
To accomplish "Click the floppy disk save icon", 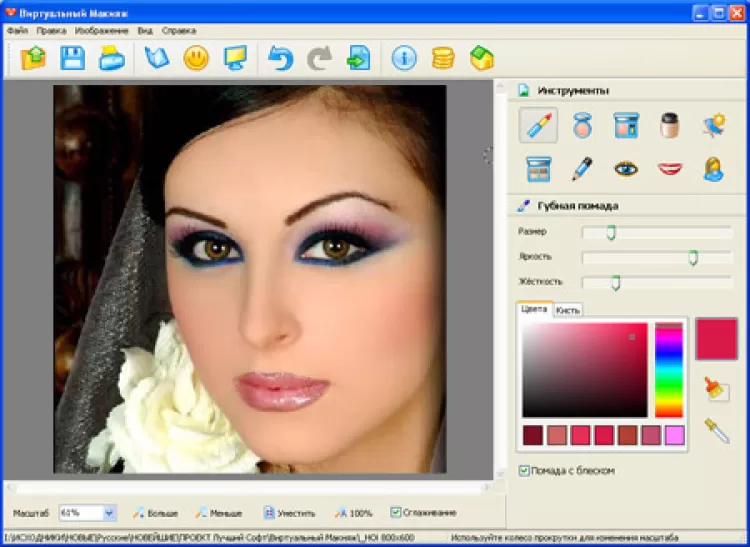I will 73,58.
